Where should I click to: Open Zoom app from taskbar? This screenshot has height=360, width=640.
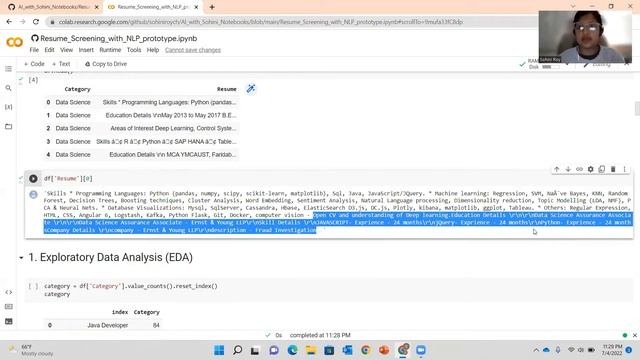(421, 350)
